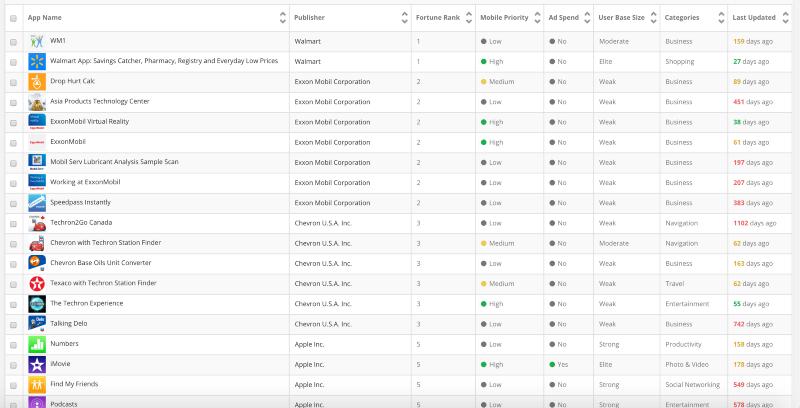Screen dimensions: 800x408
Task: Click the Podcasts app icon
Action: (37, 402)
